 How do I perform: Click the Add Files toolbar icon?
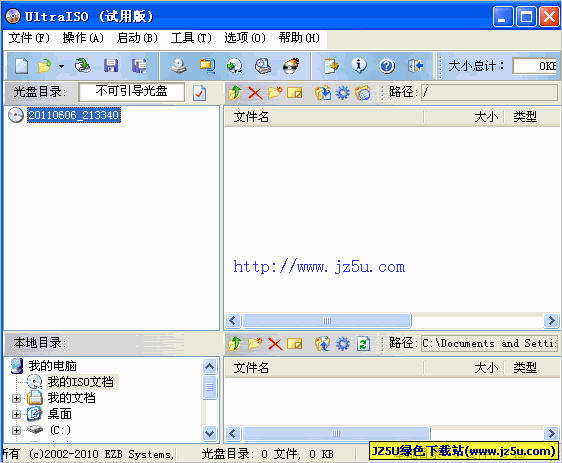point(331,66)
